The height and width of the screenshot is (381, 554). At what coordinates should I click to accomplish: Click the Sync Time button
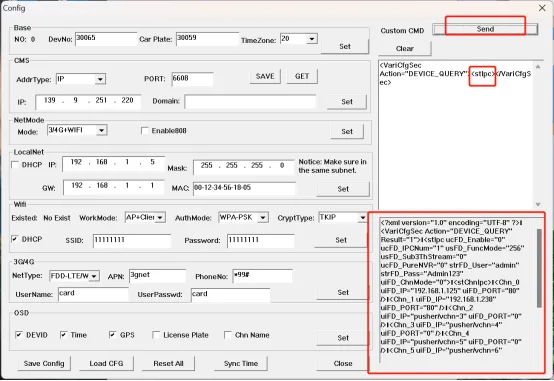(241, 363)
